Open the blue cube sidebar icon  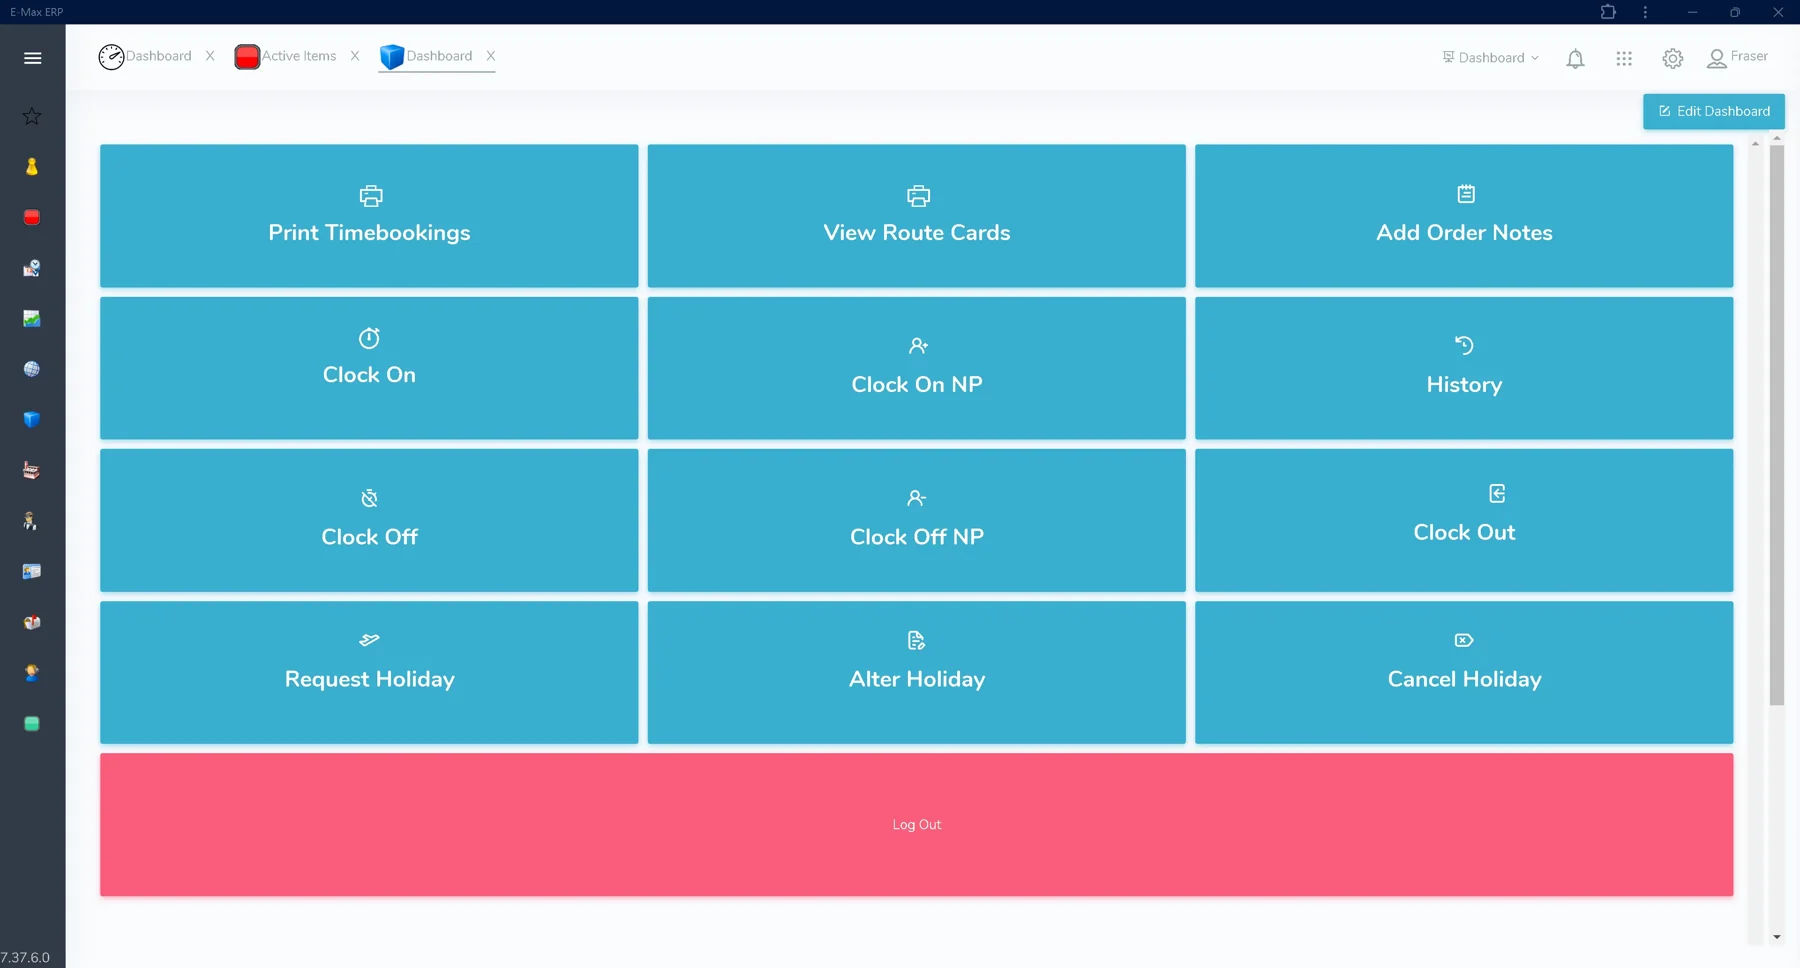[32, 420]
